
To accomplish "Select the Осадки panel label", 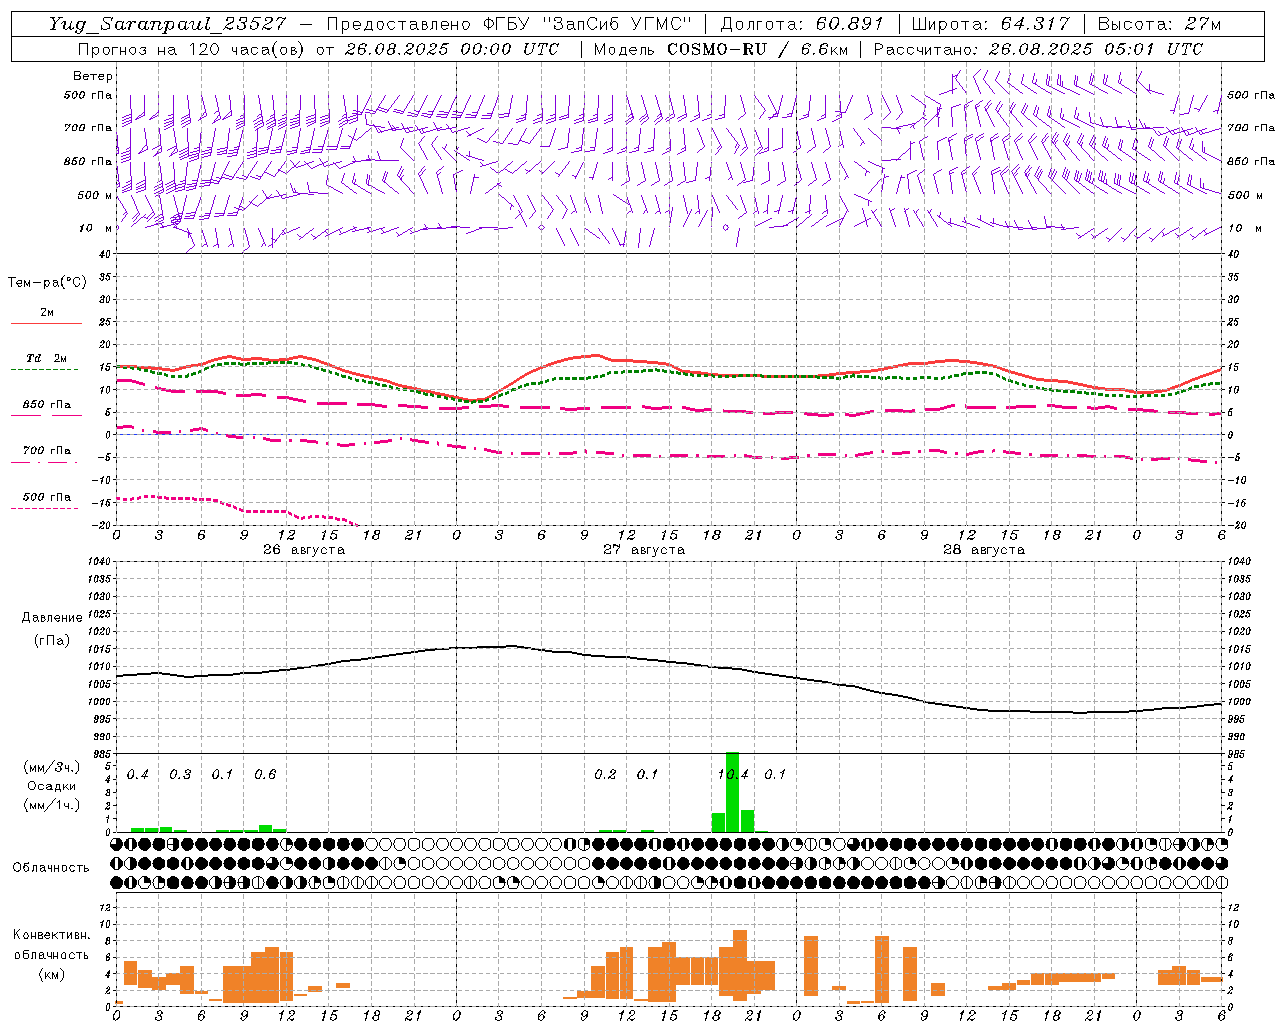I will click(51, 786).
